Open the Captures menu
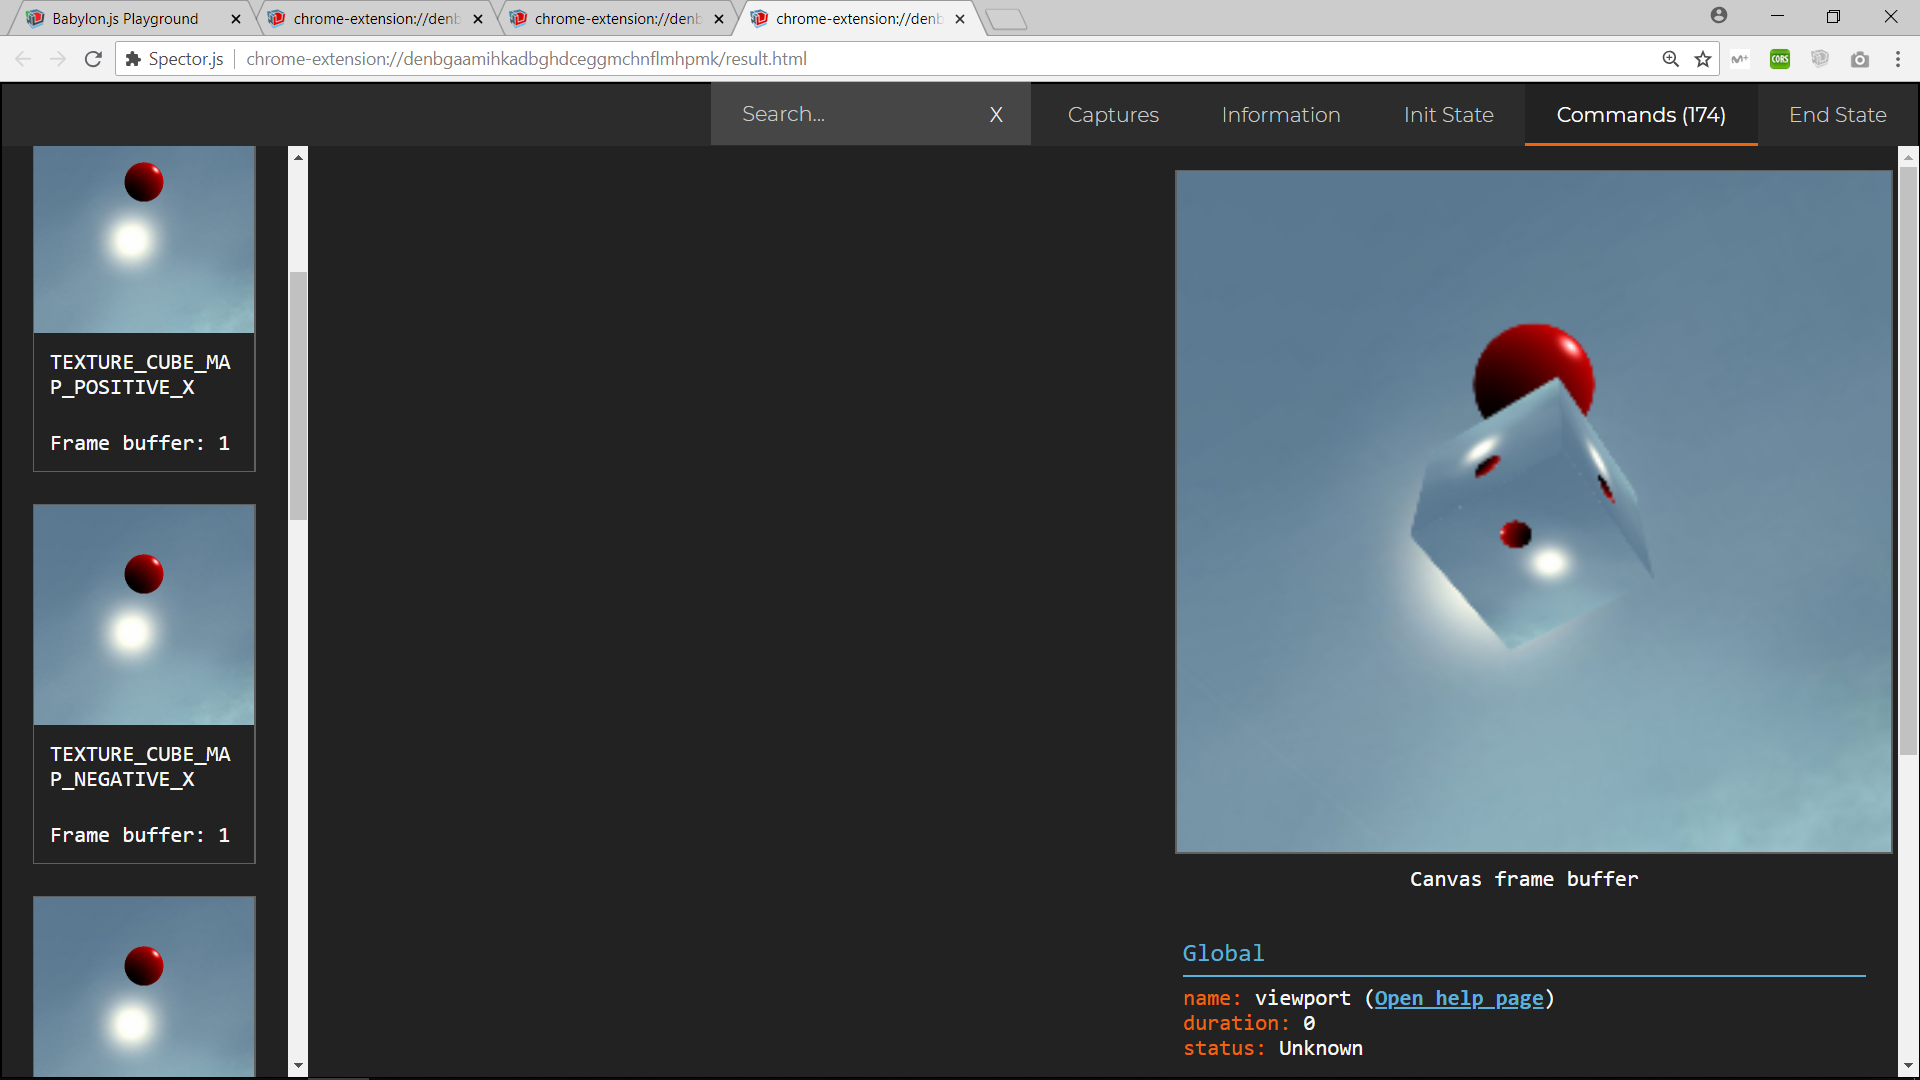Image resolution: width=1920 pixels, height=1080 pixels. tap(1113, 115)
